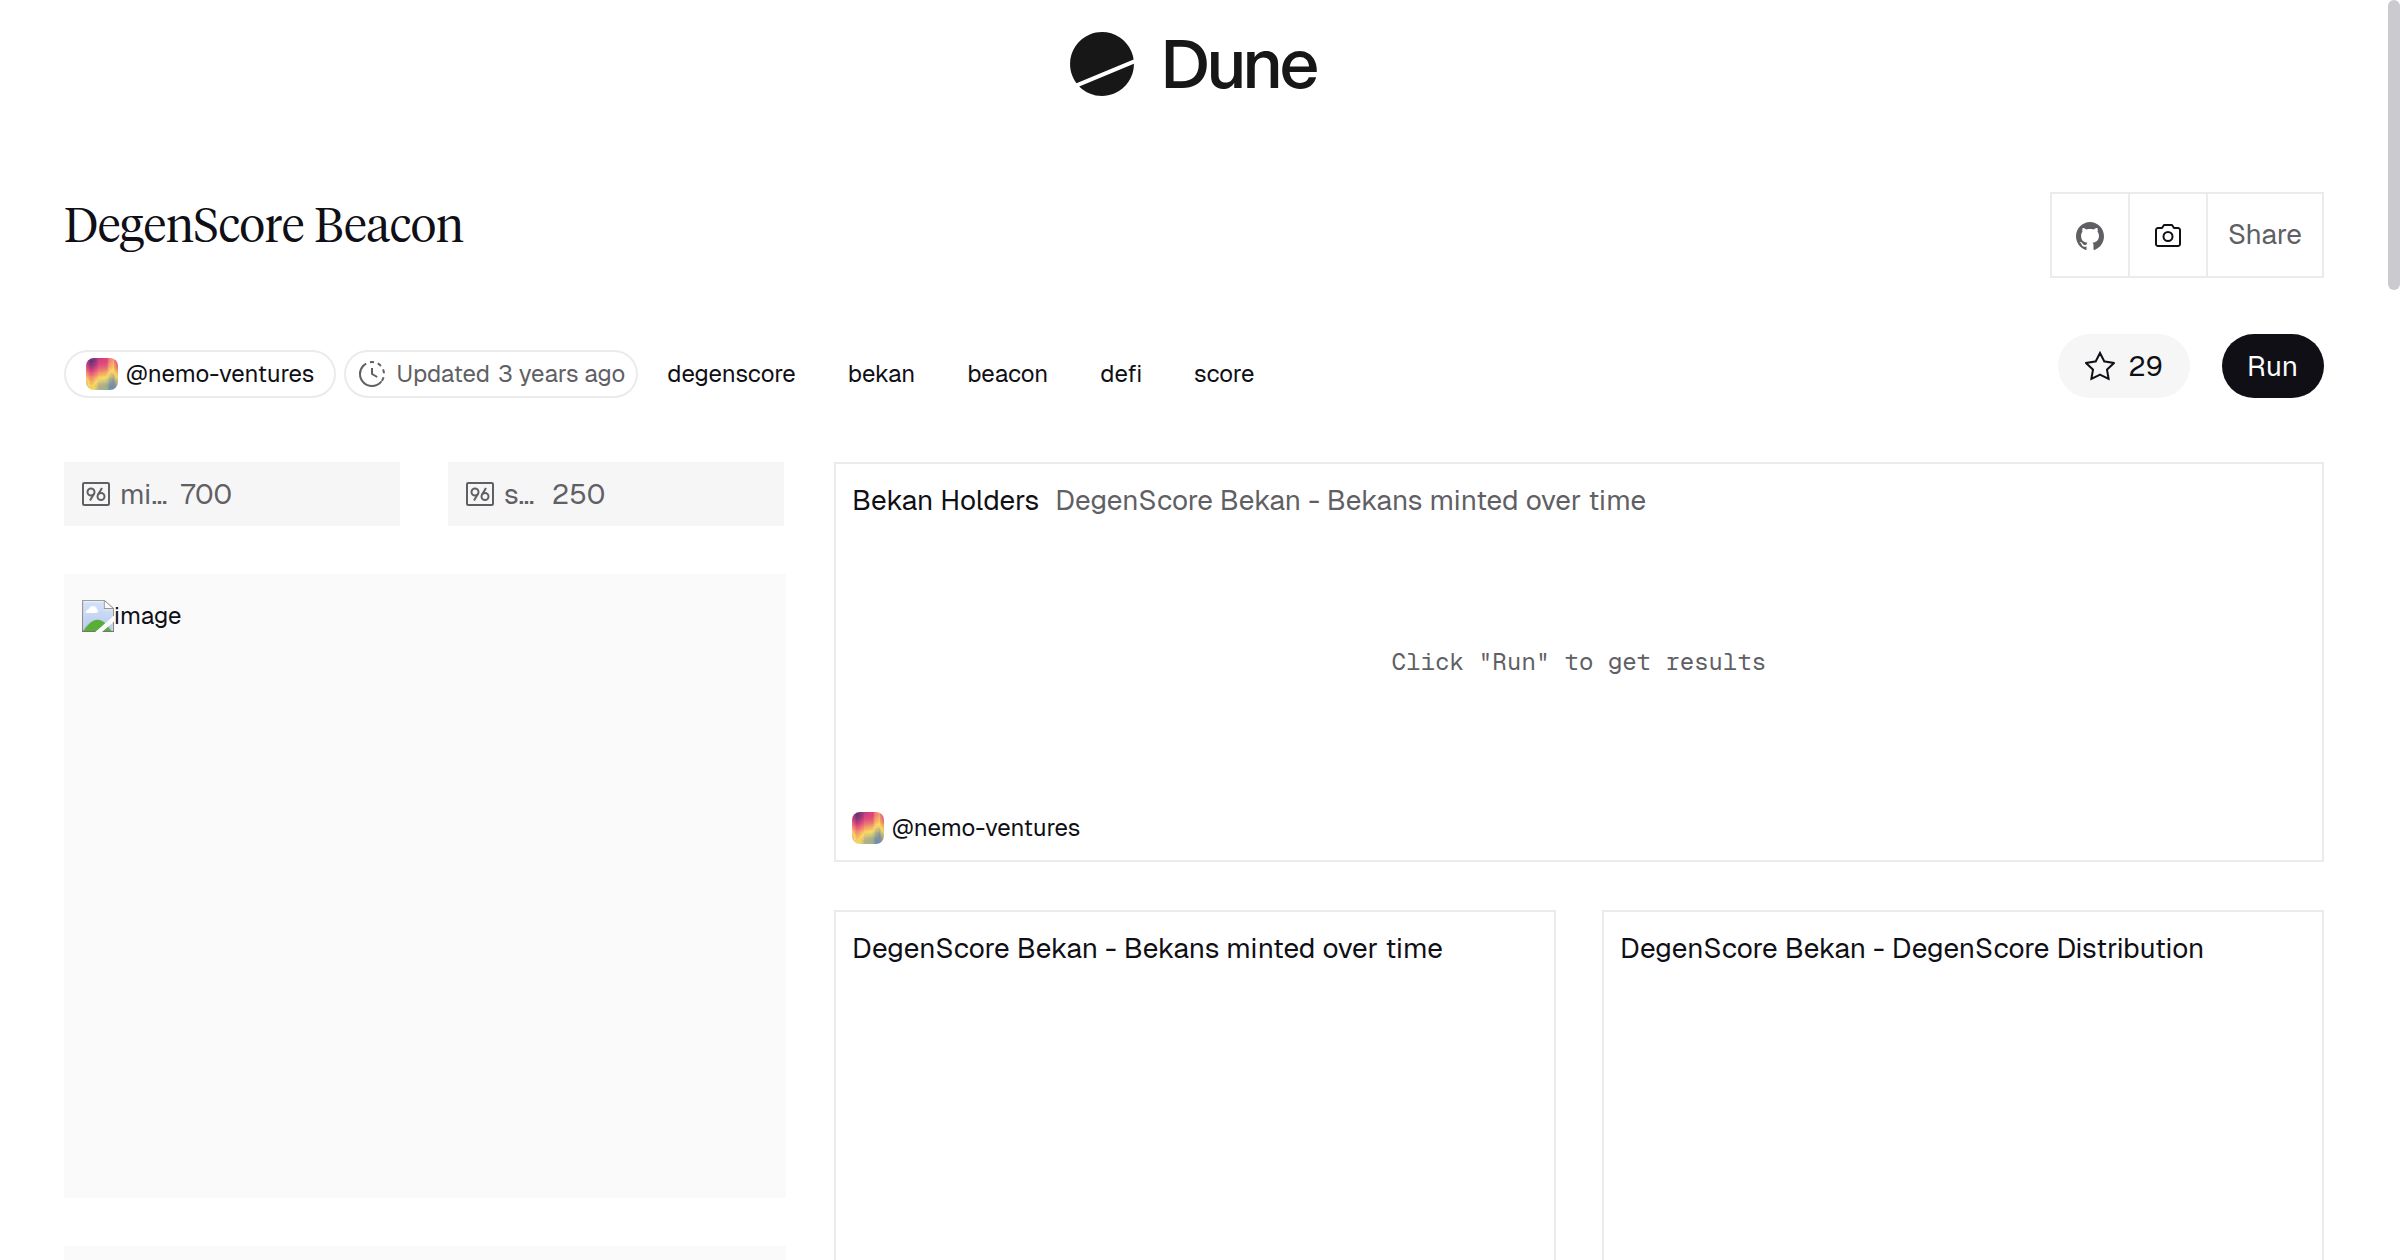Screen dimensions: 2400x1260
Task: Open the beacon tag
Action: (x=1007, y=373)
